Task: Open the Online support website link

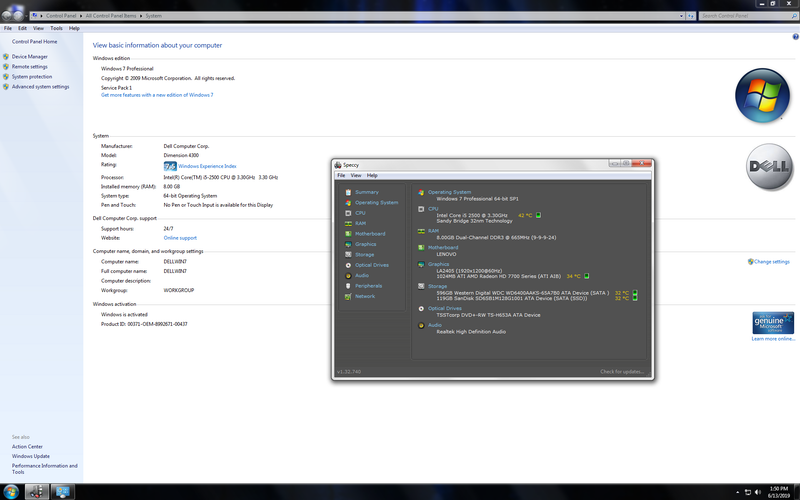Action: 180,238
